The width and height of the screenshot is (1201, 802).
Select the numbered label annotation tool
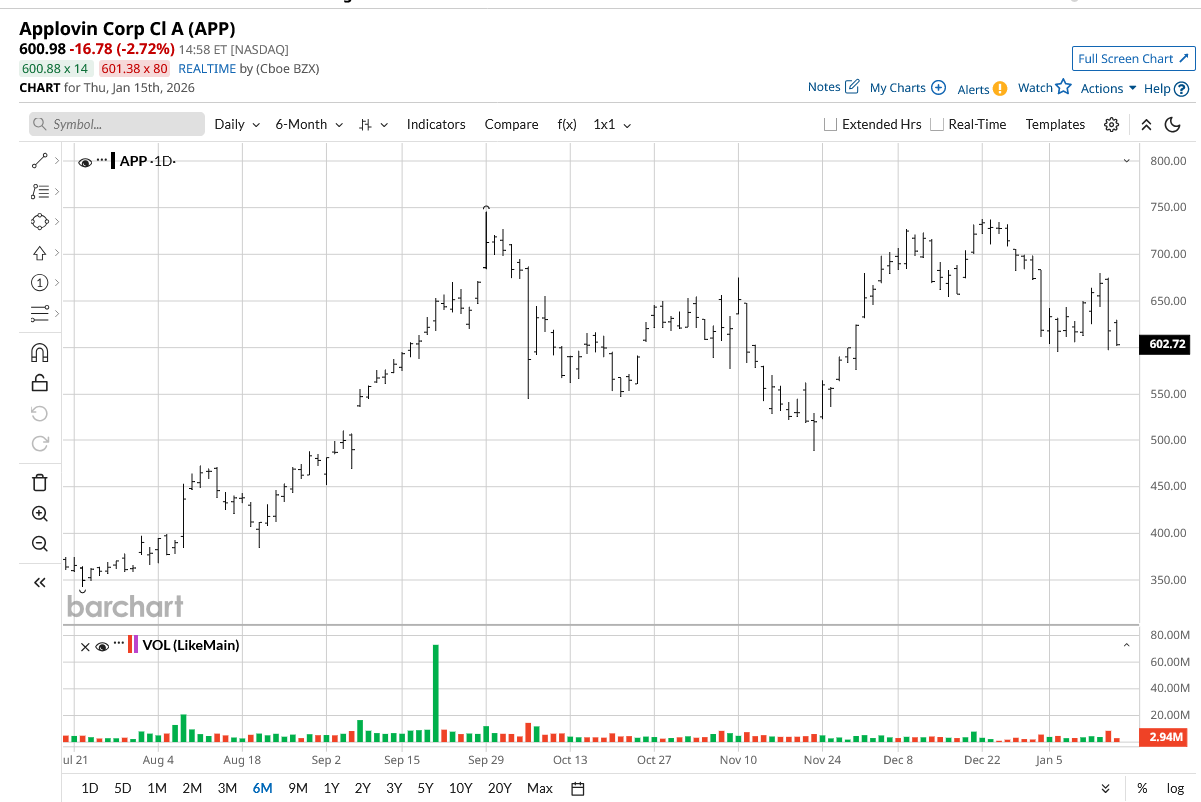(40, 283)
